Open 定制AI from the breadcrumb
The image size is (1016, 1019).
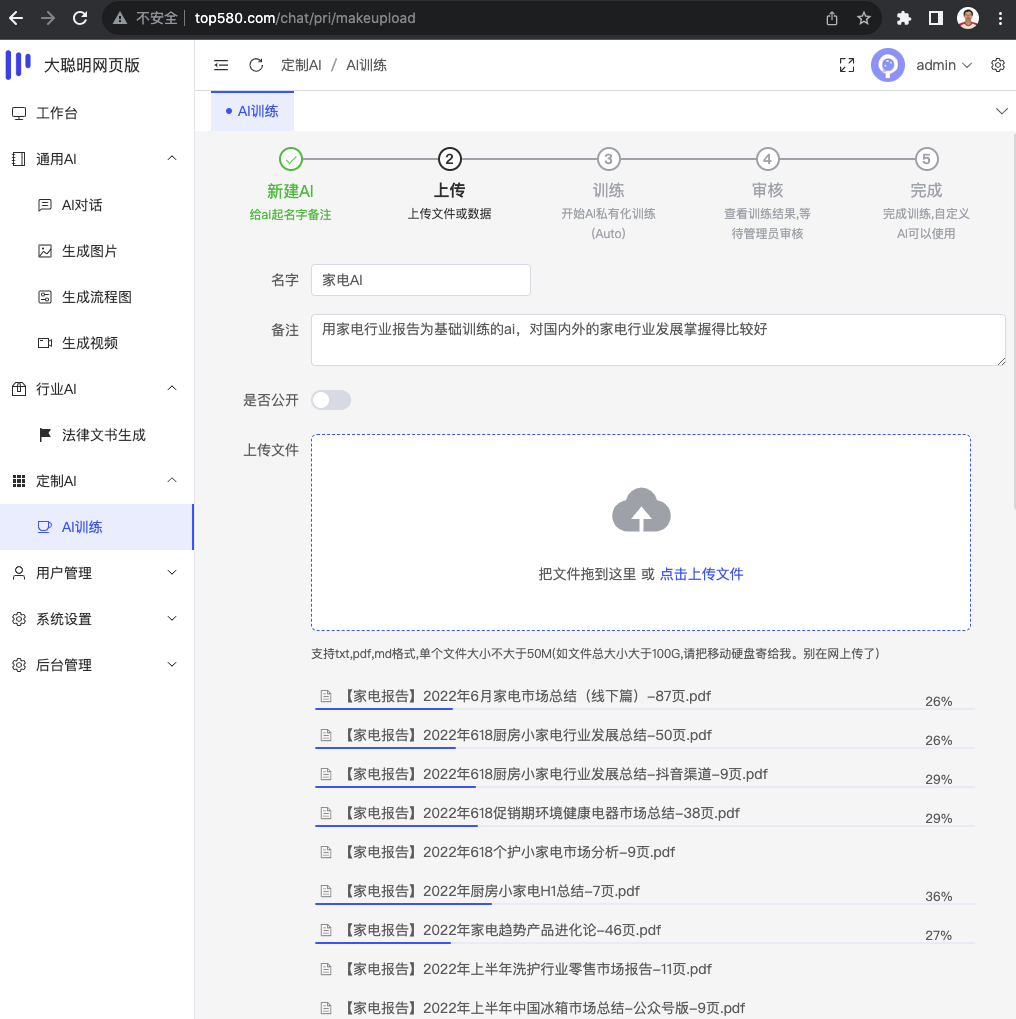click(x=300, y=65)
